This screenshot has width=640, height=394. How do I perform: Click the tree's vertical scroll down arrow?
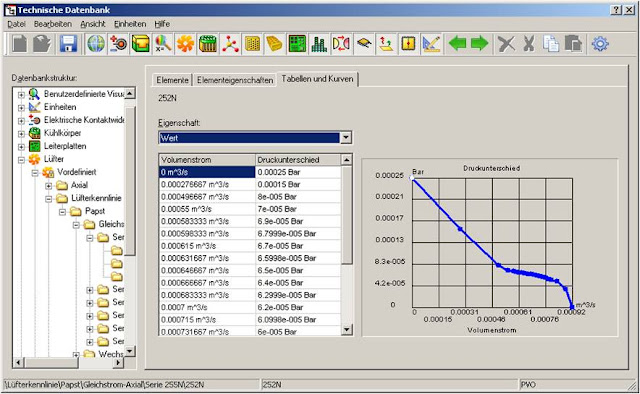tap(130, 351)
